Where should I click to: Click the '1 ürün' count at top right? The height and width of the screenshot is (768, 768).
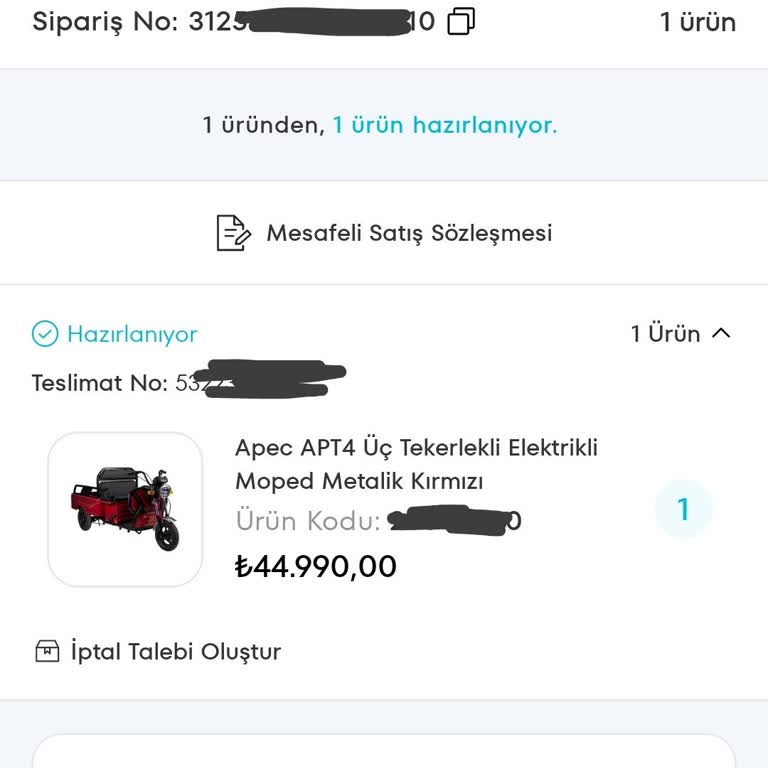pyautogui.click(x=697, y=22)
